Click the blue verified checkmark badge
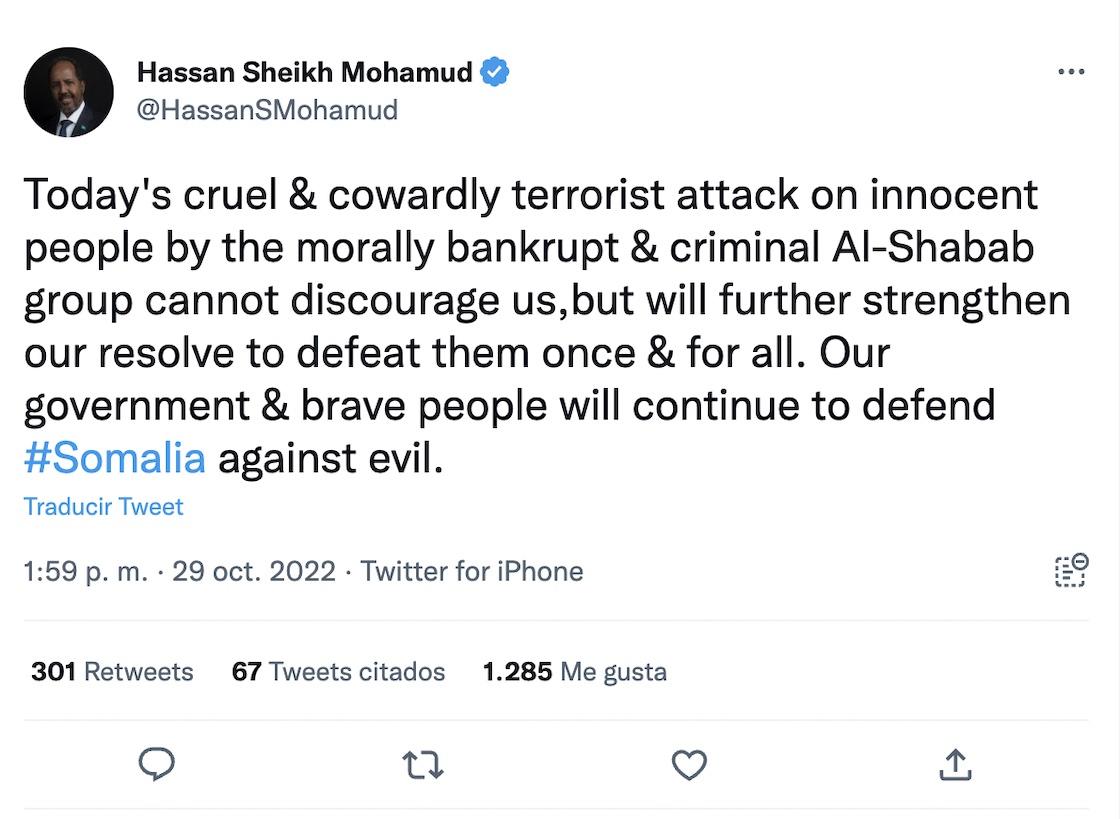Image resolution: width=1120 pixels, height=819 pixels. click(496, 72)
